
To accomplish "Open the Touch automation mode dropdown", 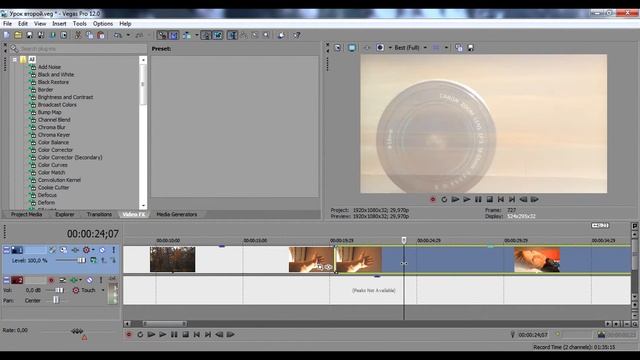I will [x=103, y=290].
